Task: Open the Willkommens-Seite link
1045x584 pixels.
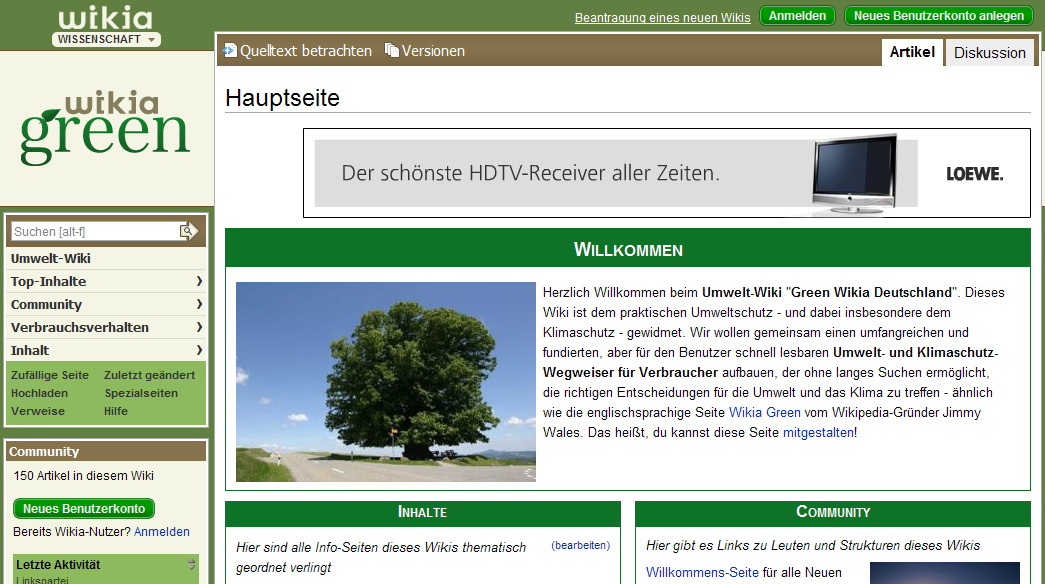Action: [702, 573]
